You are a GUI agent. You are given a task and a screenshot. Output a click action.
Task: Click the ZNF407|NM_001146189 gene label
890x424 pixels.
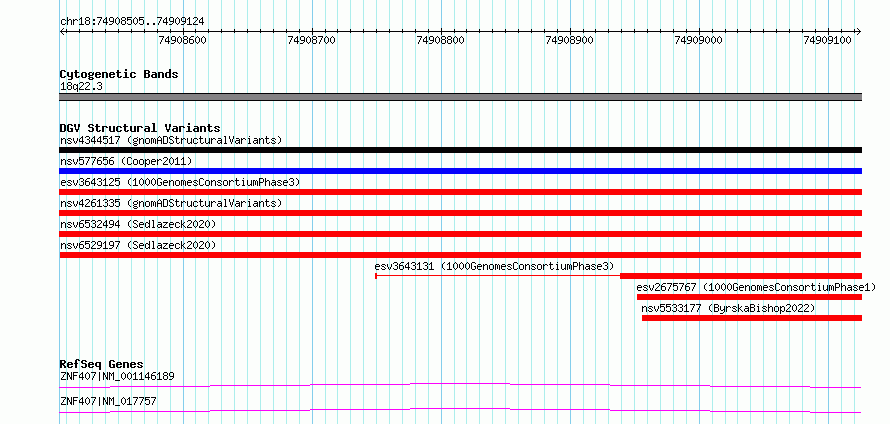tap(117, 376)
